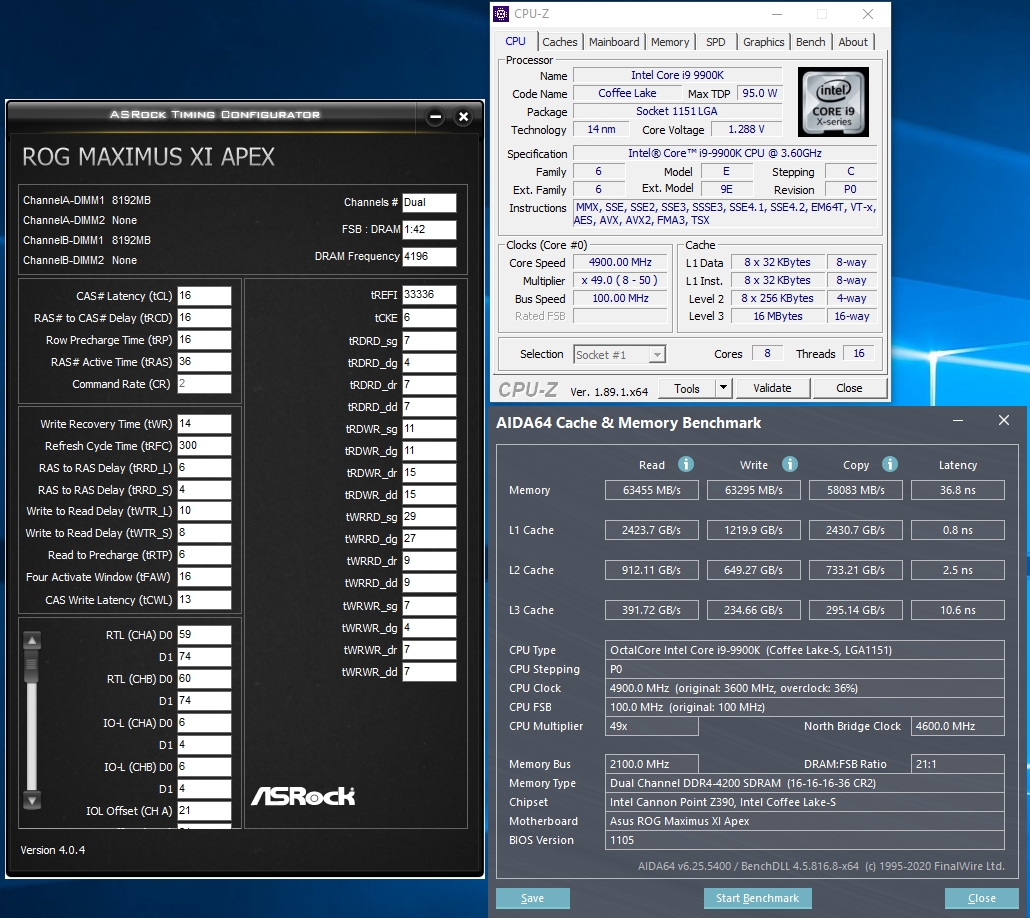Open the Memory tab in CPU-Z
Viewport: 1030px width, 918px height.
tap(670, 42)
